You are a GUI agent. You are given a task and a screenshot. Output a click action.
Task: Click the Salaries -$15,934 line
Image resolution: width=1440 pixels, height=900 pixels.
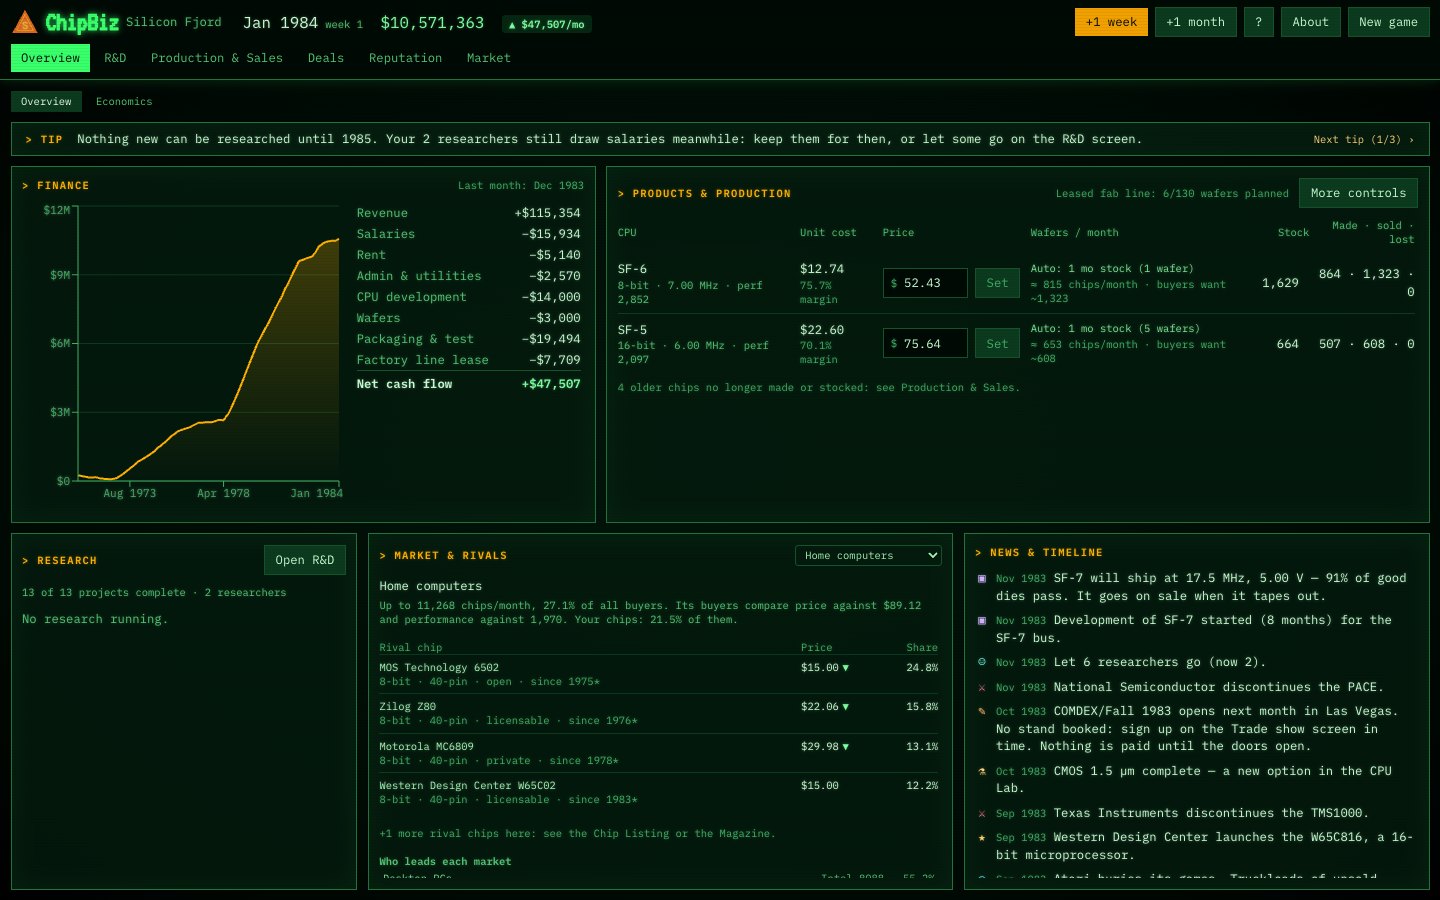click(x=468, y=234)
